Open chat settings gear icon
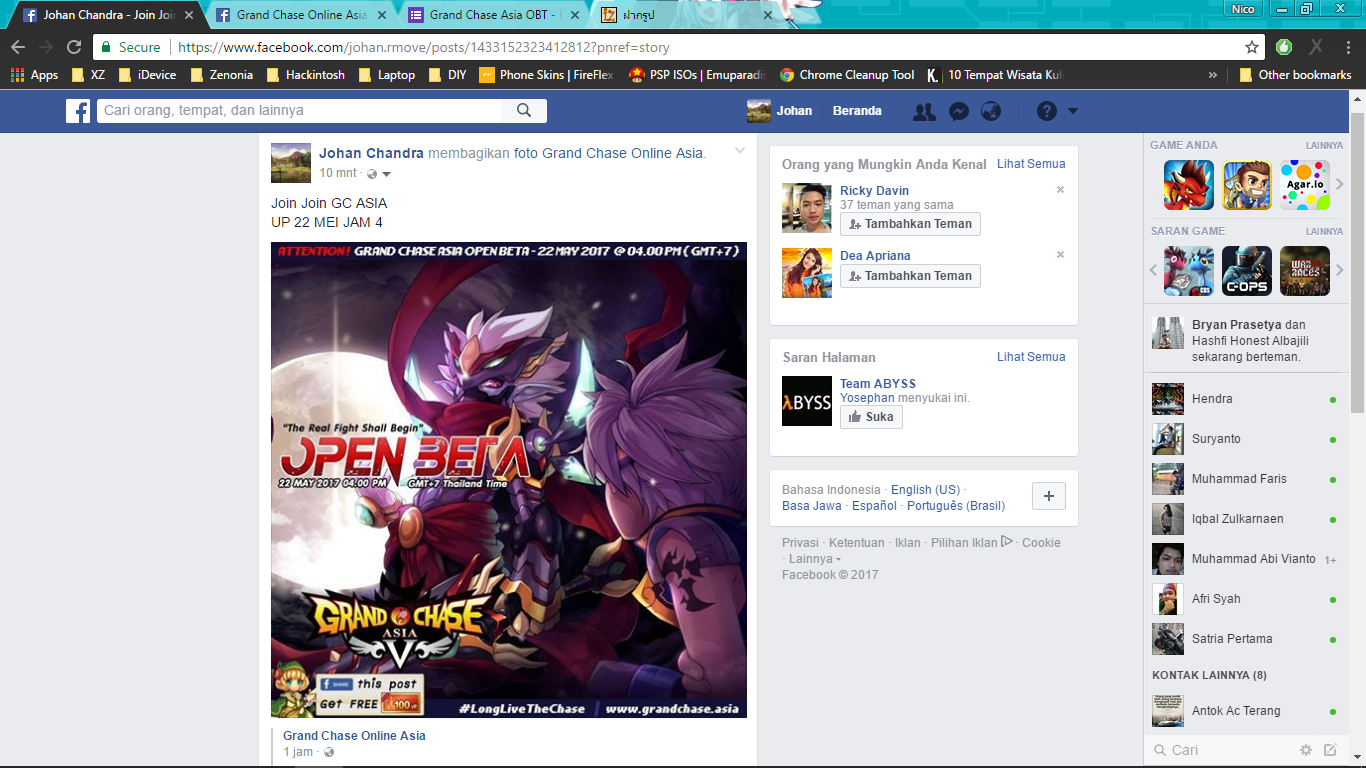1366x768 pixels. point(1306,750)
